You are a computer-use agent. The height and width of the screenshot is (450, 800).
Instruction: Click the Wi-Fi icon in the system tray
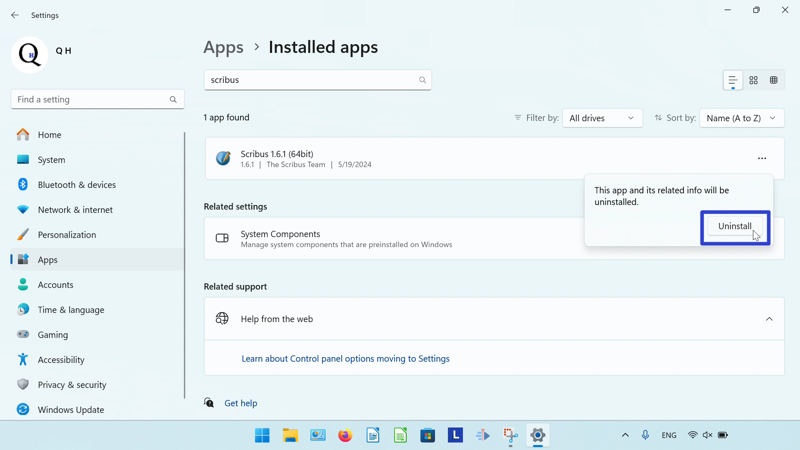[692, 435]
